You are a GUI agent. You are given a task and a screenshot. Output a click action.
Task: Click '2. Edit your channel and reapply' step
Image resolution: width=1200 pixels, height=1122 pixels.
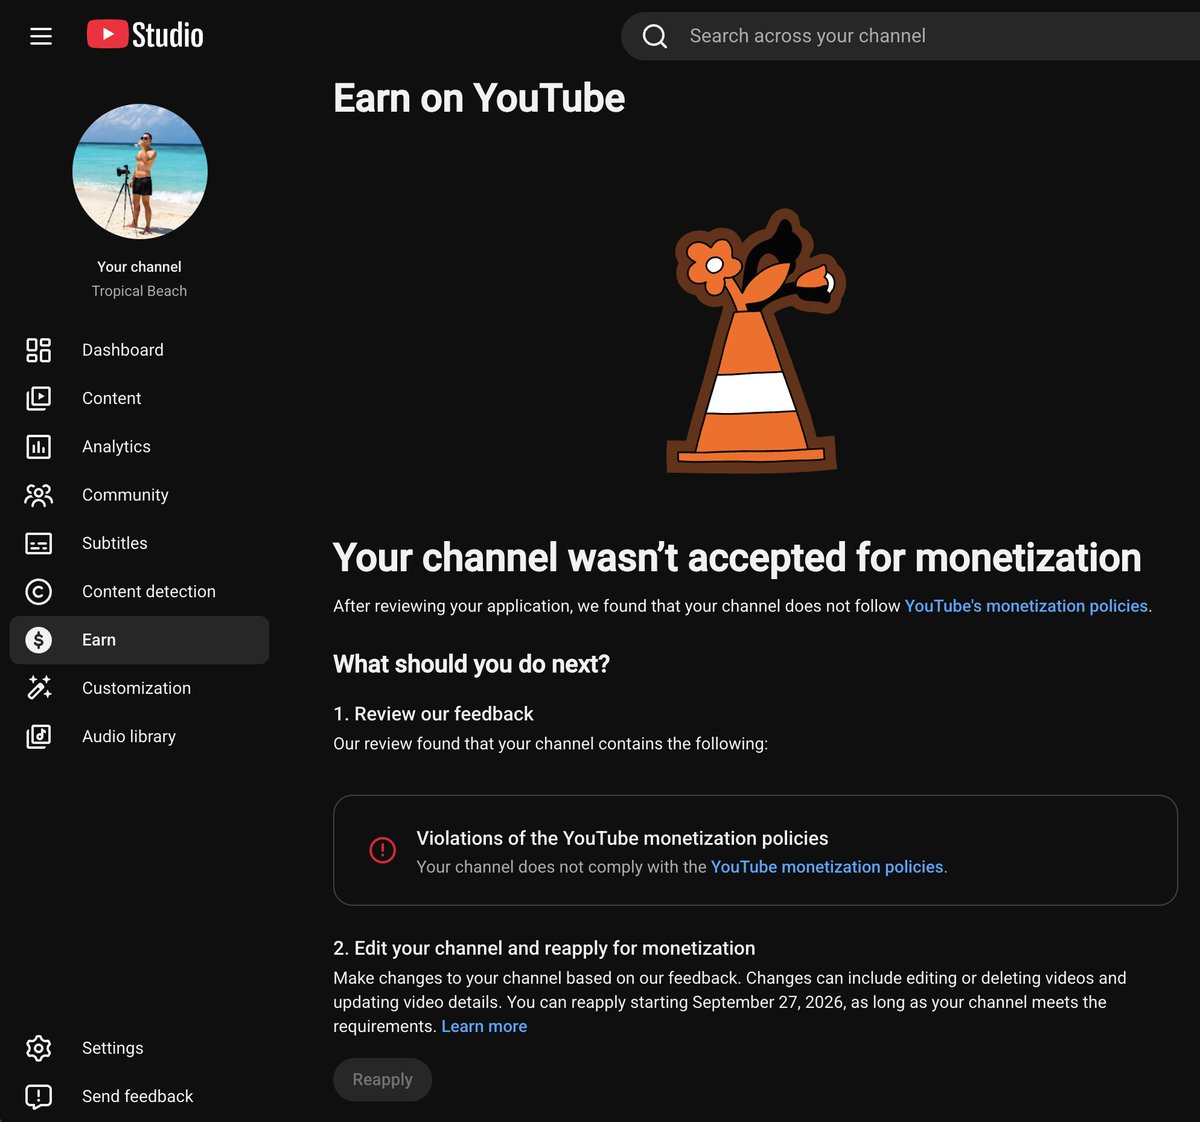click(544, 948)
